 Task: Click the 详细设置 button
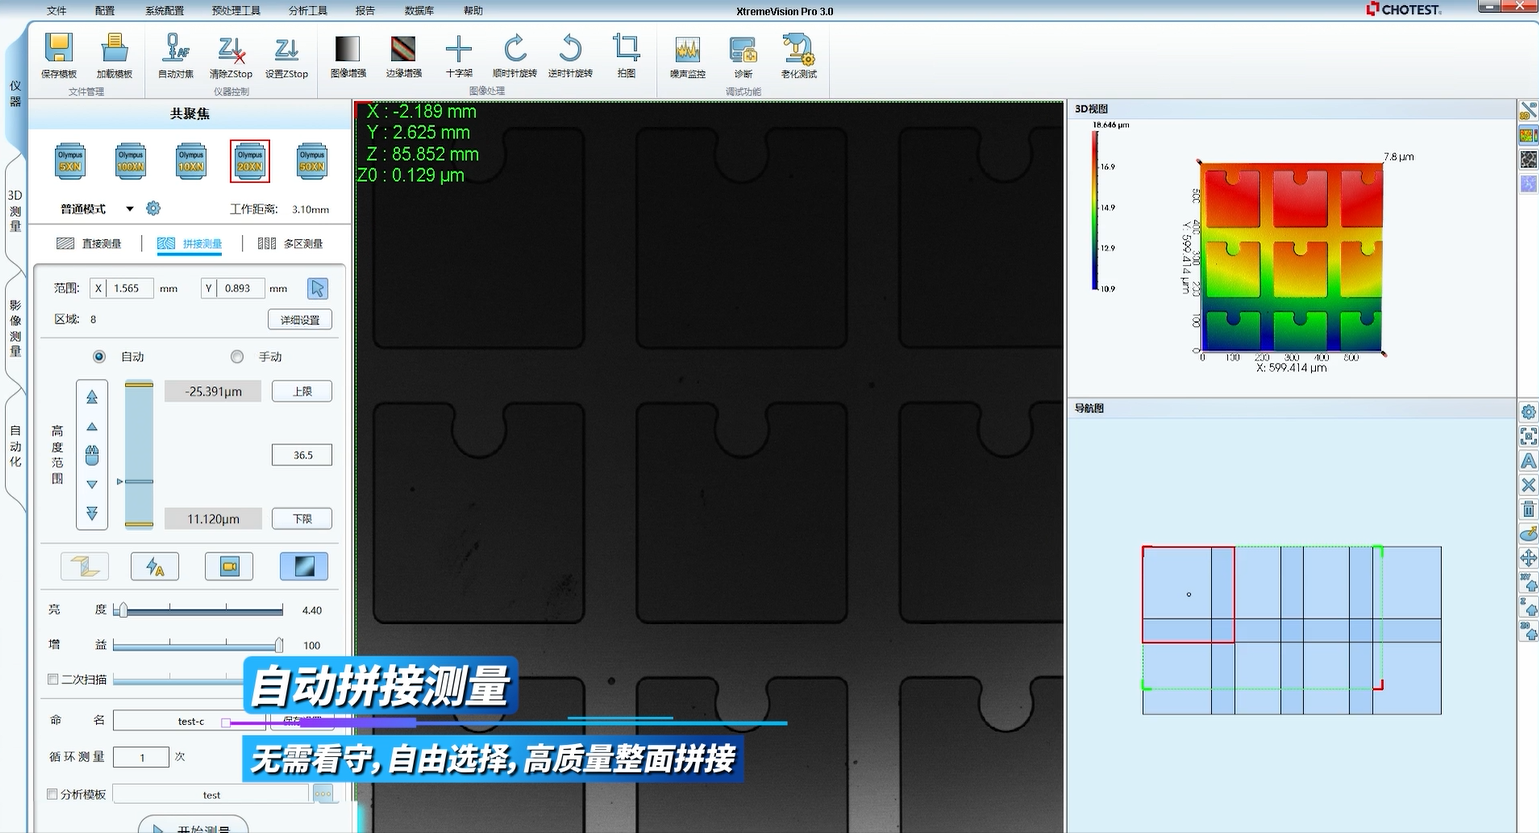tap(300, 320)
